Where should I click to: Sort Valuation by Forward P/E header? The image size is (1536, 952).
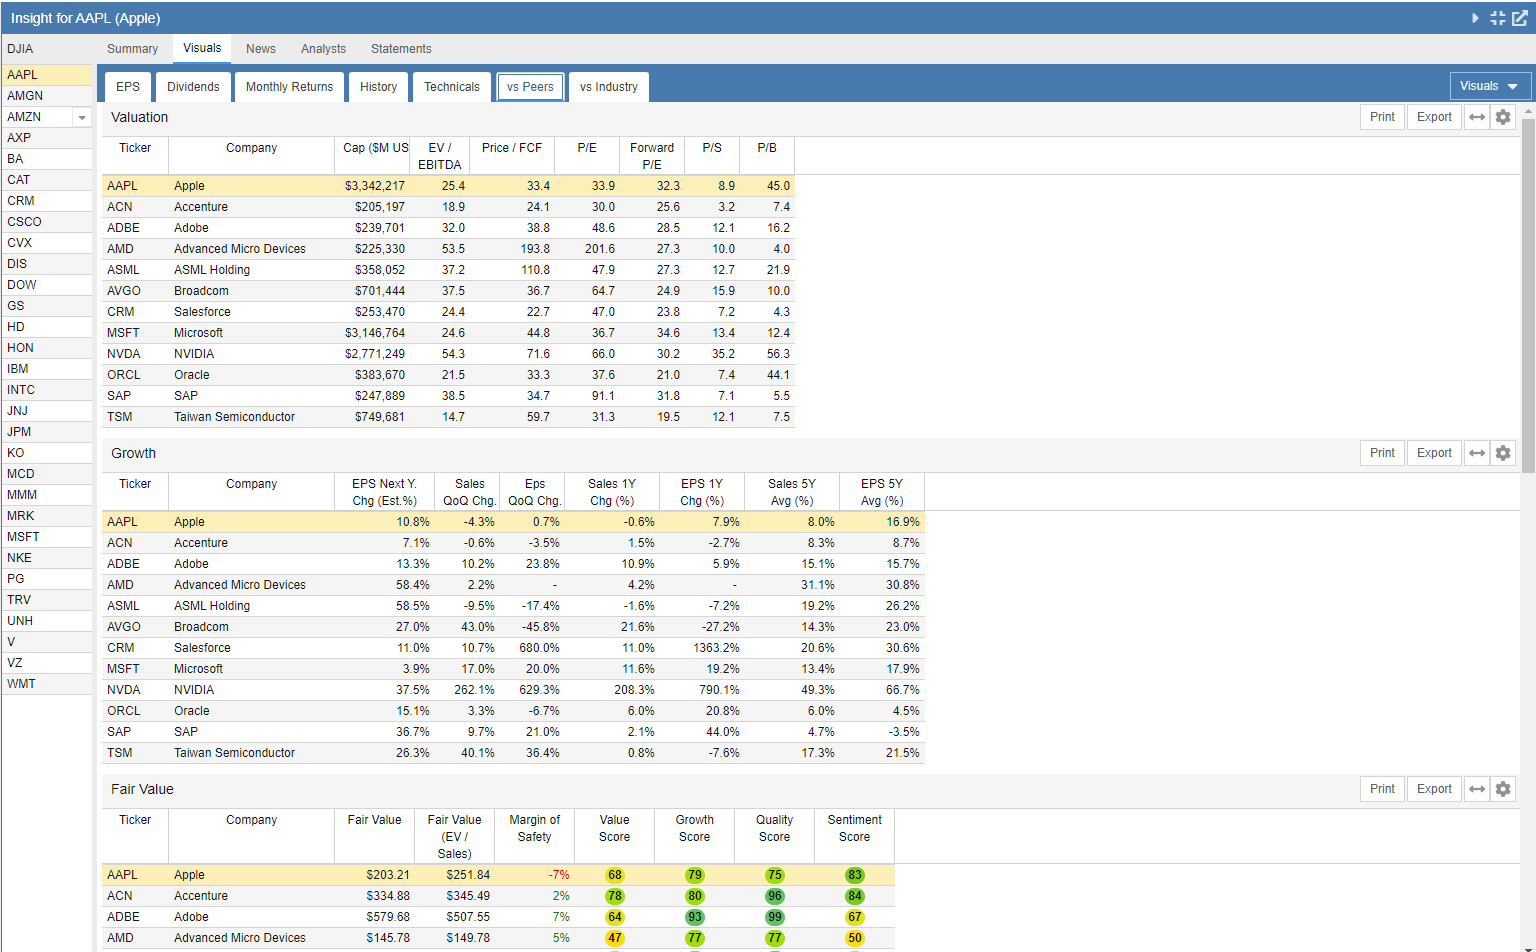(x=652, y=156)
